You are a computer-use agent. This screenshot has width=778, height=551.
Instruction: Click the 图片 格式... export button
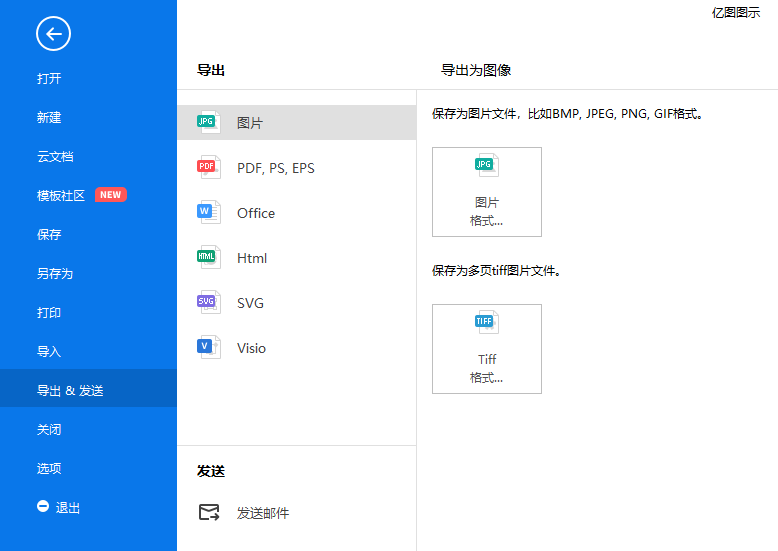(487, 192)
